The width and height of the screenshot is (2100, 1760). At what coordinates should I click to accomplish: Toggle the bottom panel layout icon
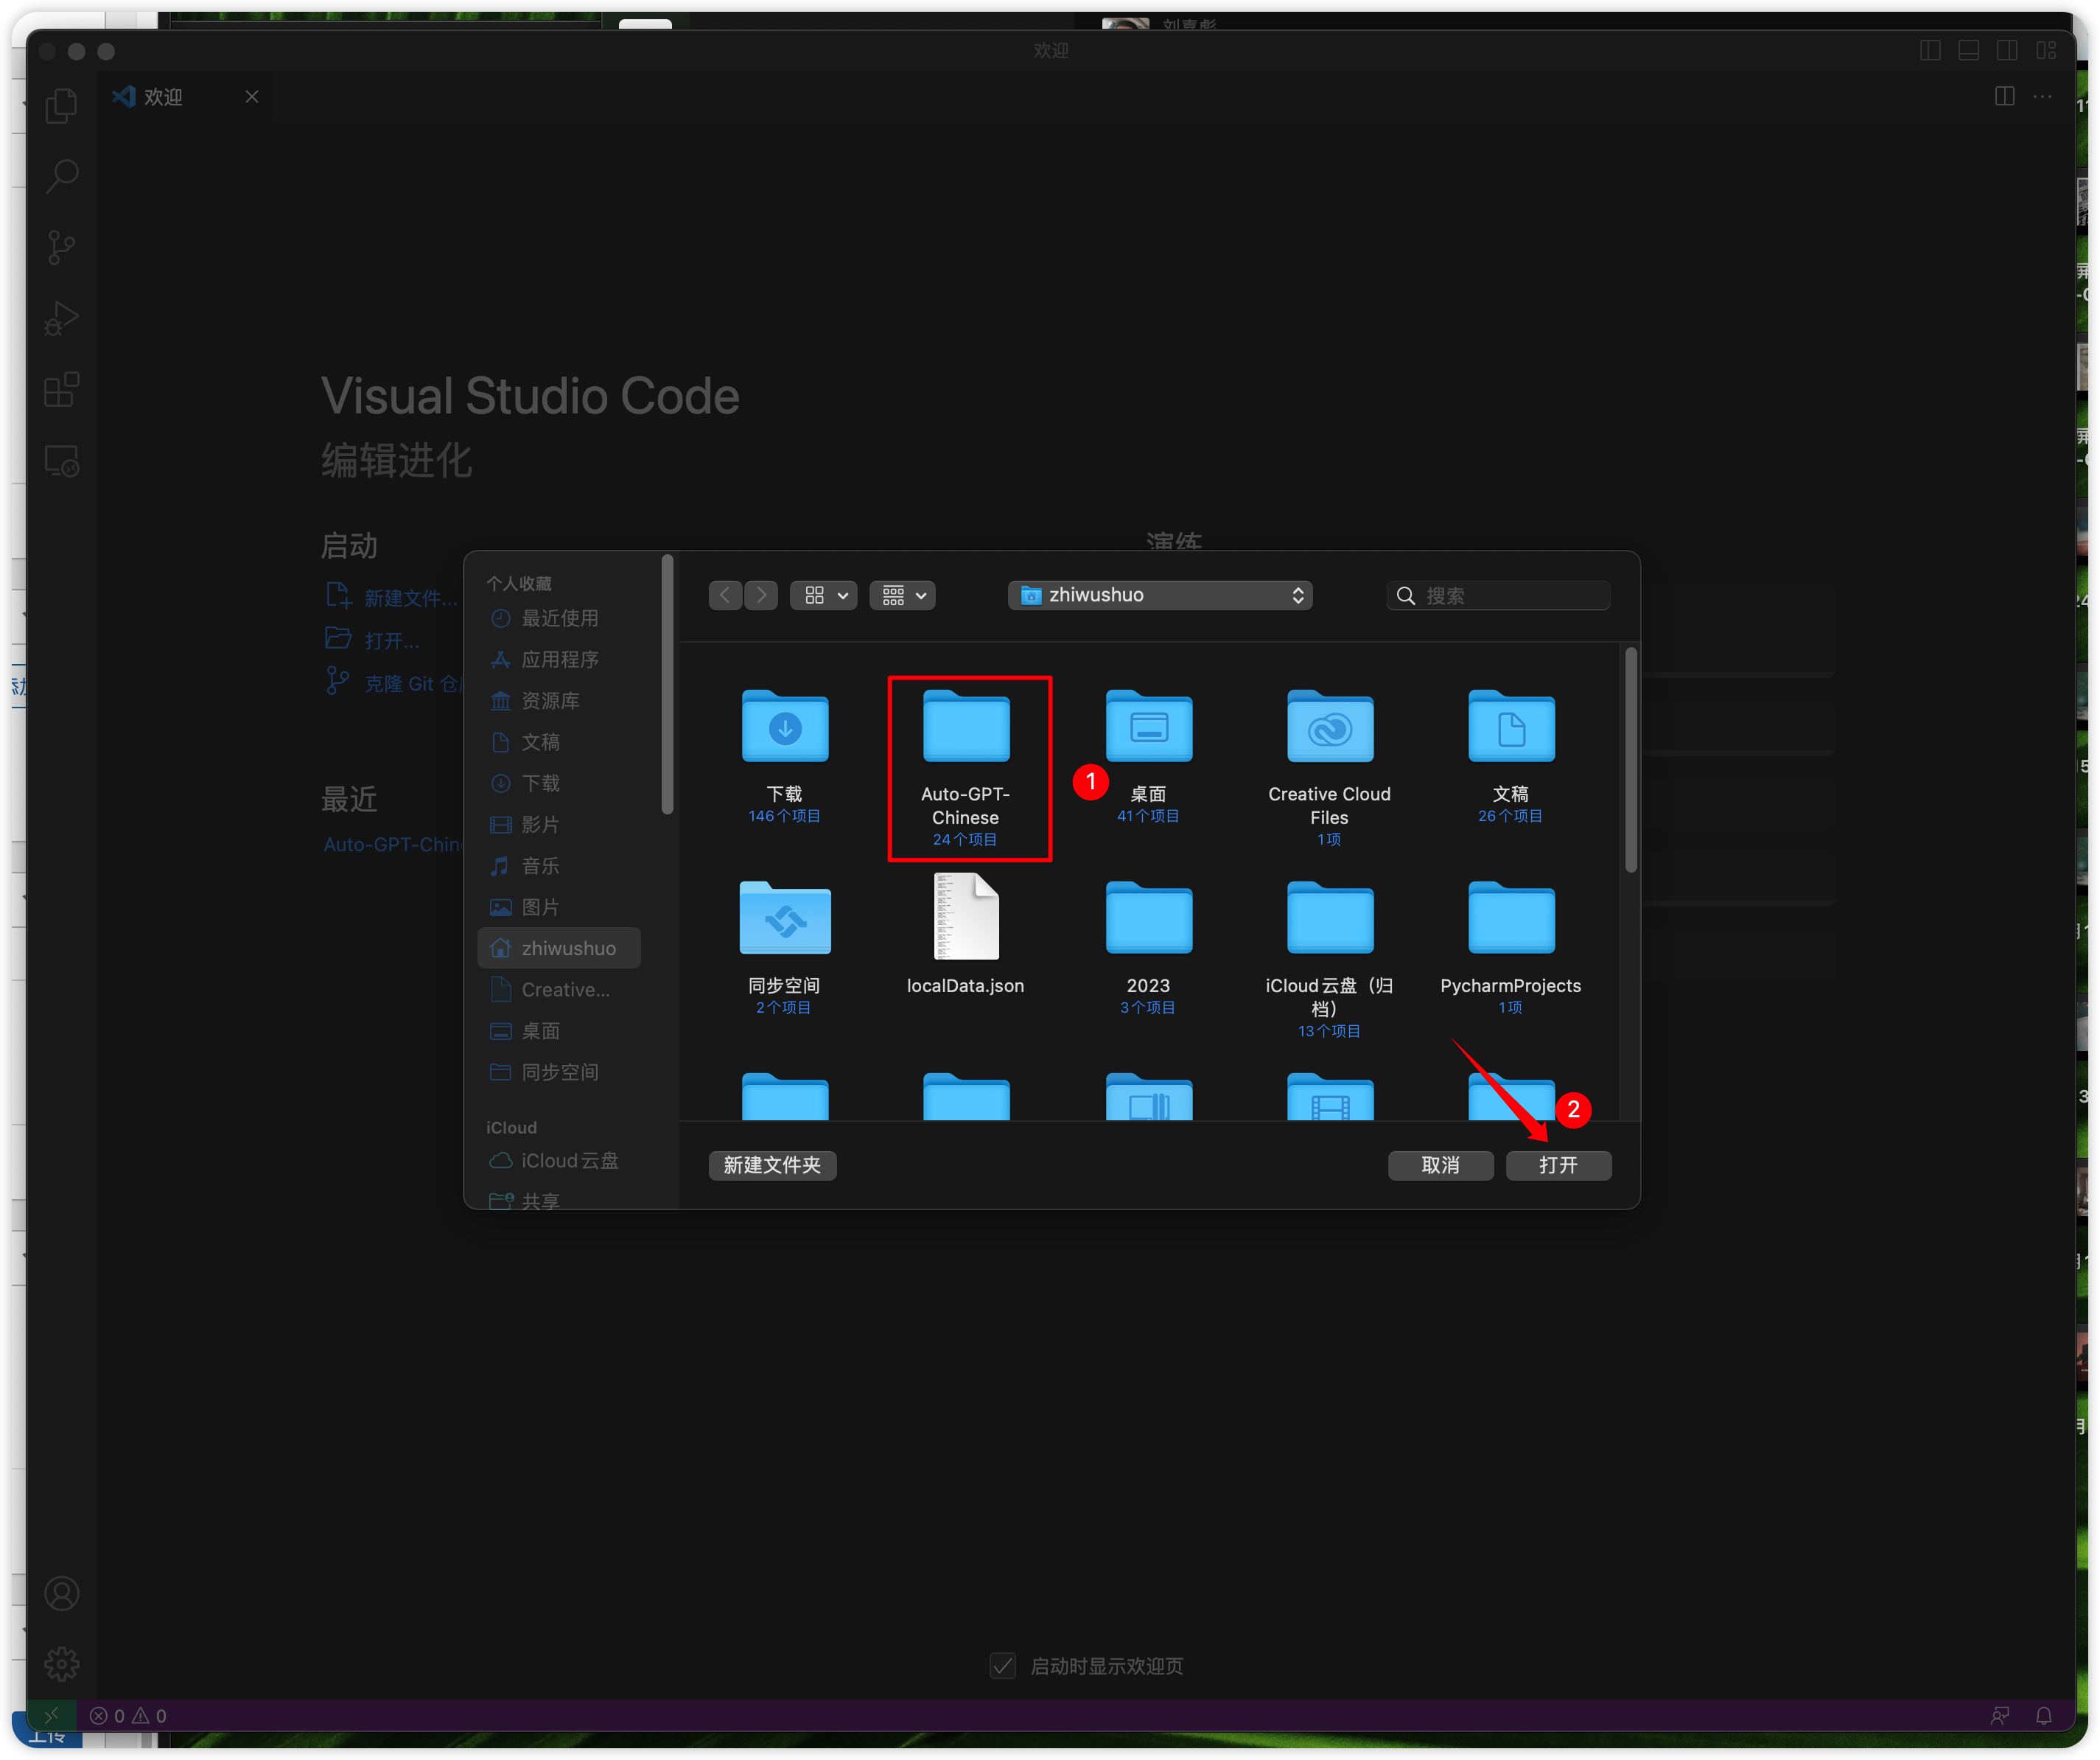click(x=1968, y=50)
